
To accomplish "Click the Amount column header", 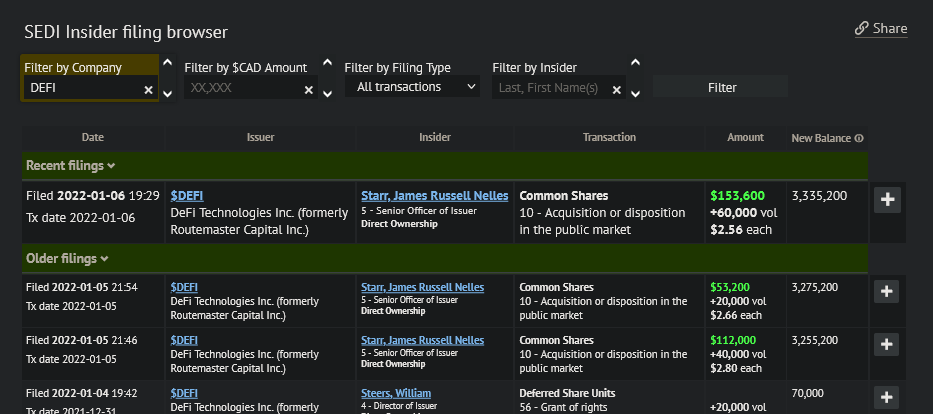I will click(x=745, y=137).
